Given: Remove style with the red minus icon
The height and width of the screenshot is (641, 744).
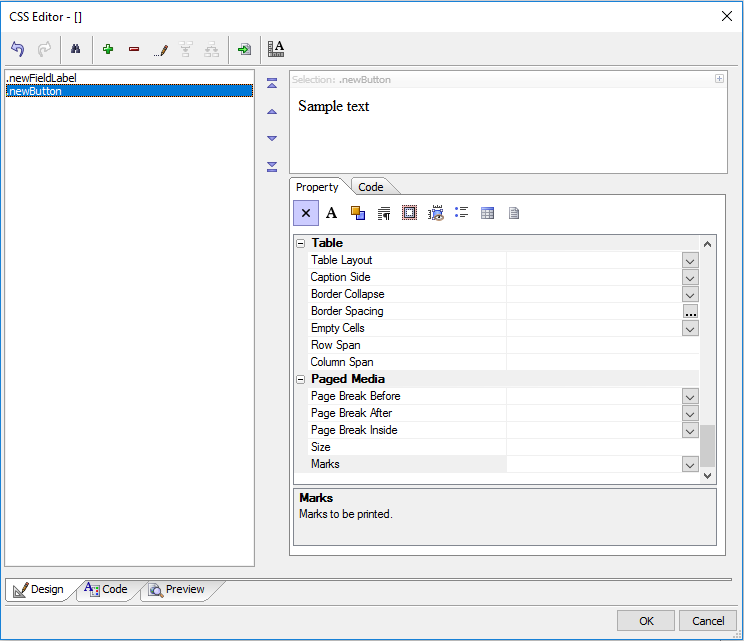Looking at the screenshot, I should click(x=134, y=49).
